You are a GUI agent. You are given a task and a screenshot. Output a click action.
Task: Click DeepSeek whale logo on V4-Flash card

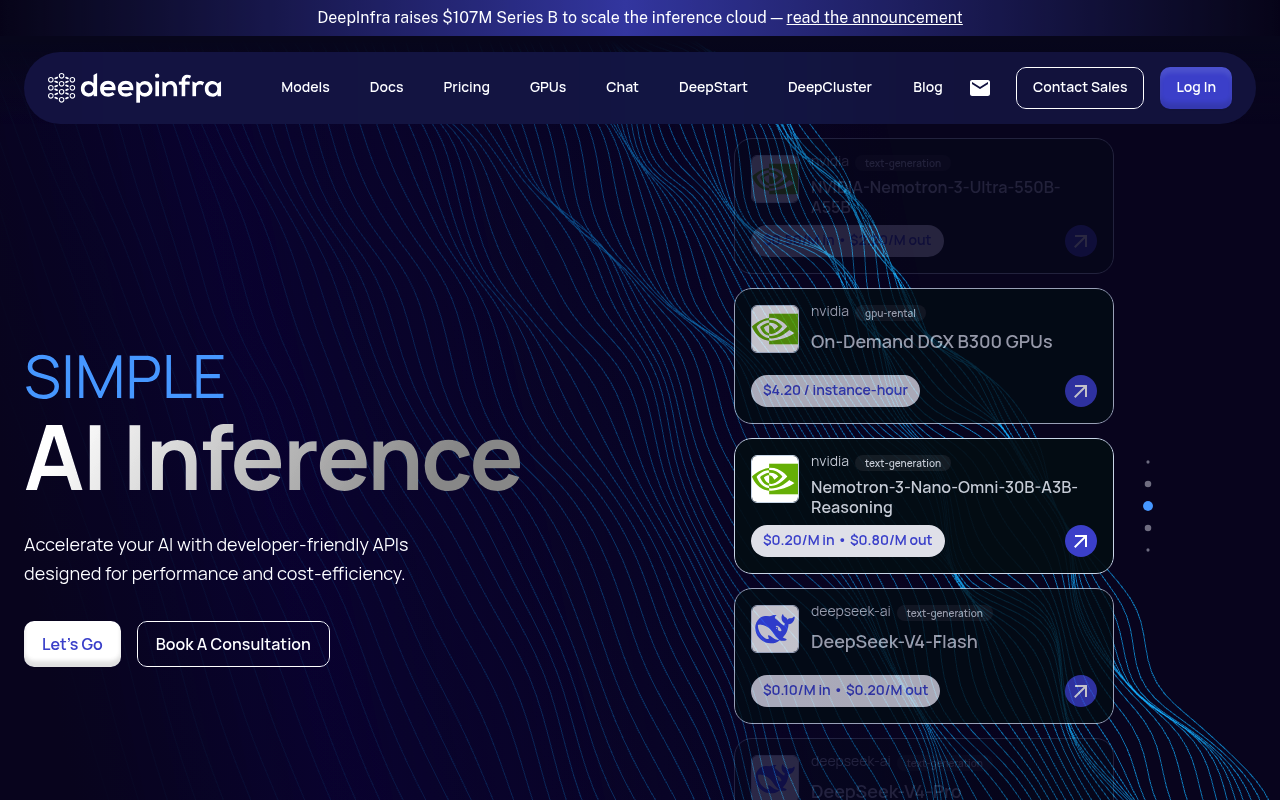(775, 629)
